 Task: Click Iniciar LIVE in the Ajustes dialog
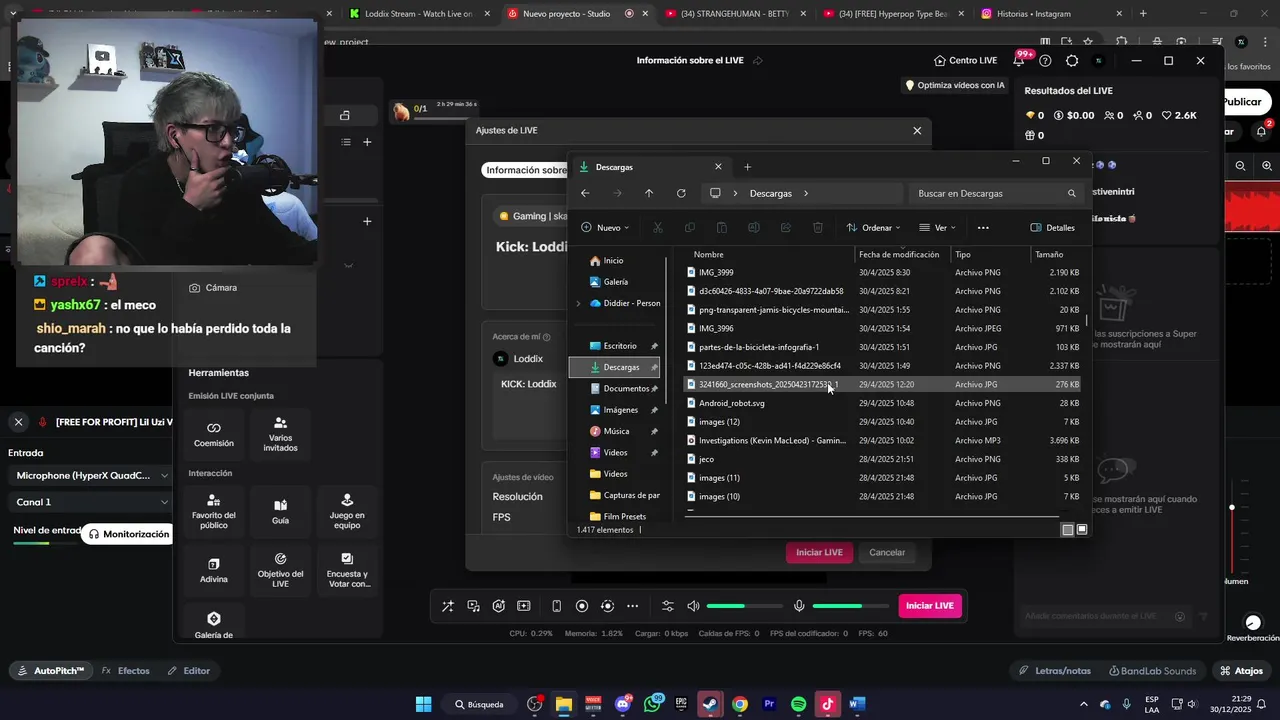point(819,552)
